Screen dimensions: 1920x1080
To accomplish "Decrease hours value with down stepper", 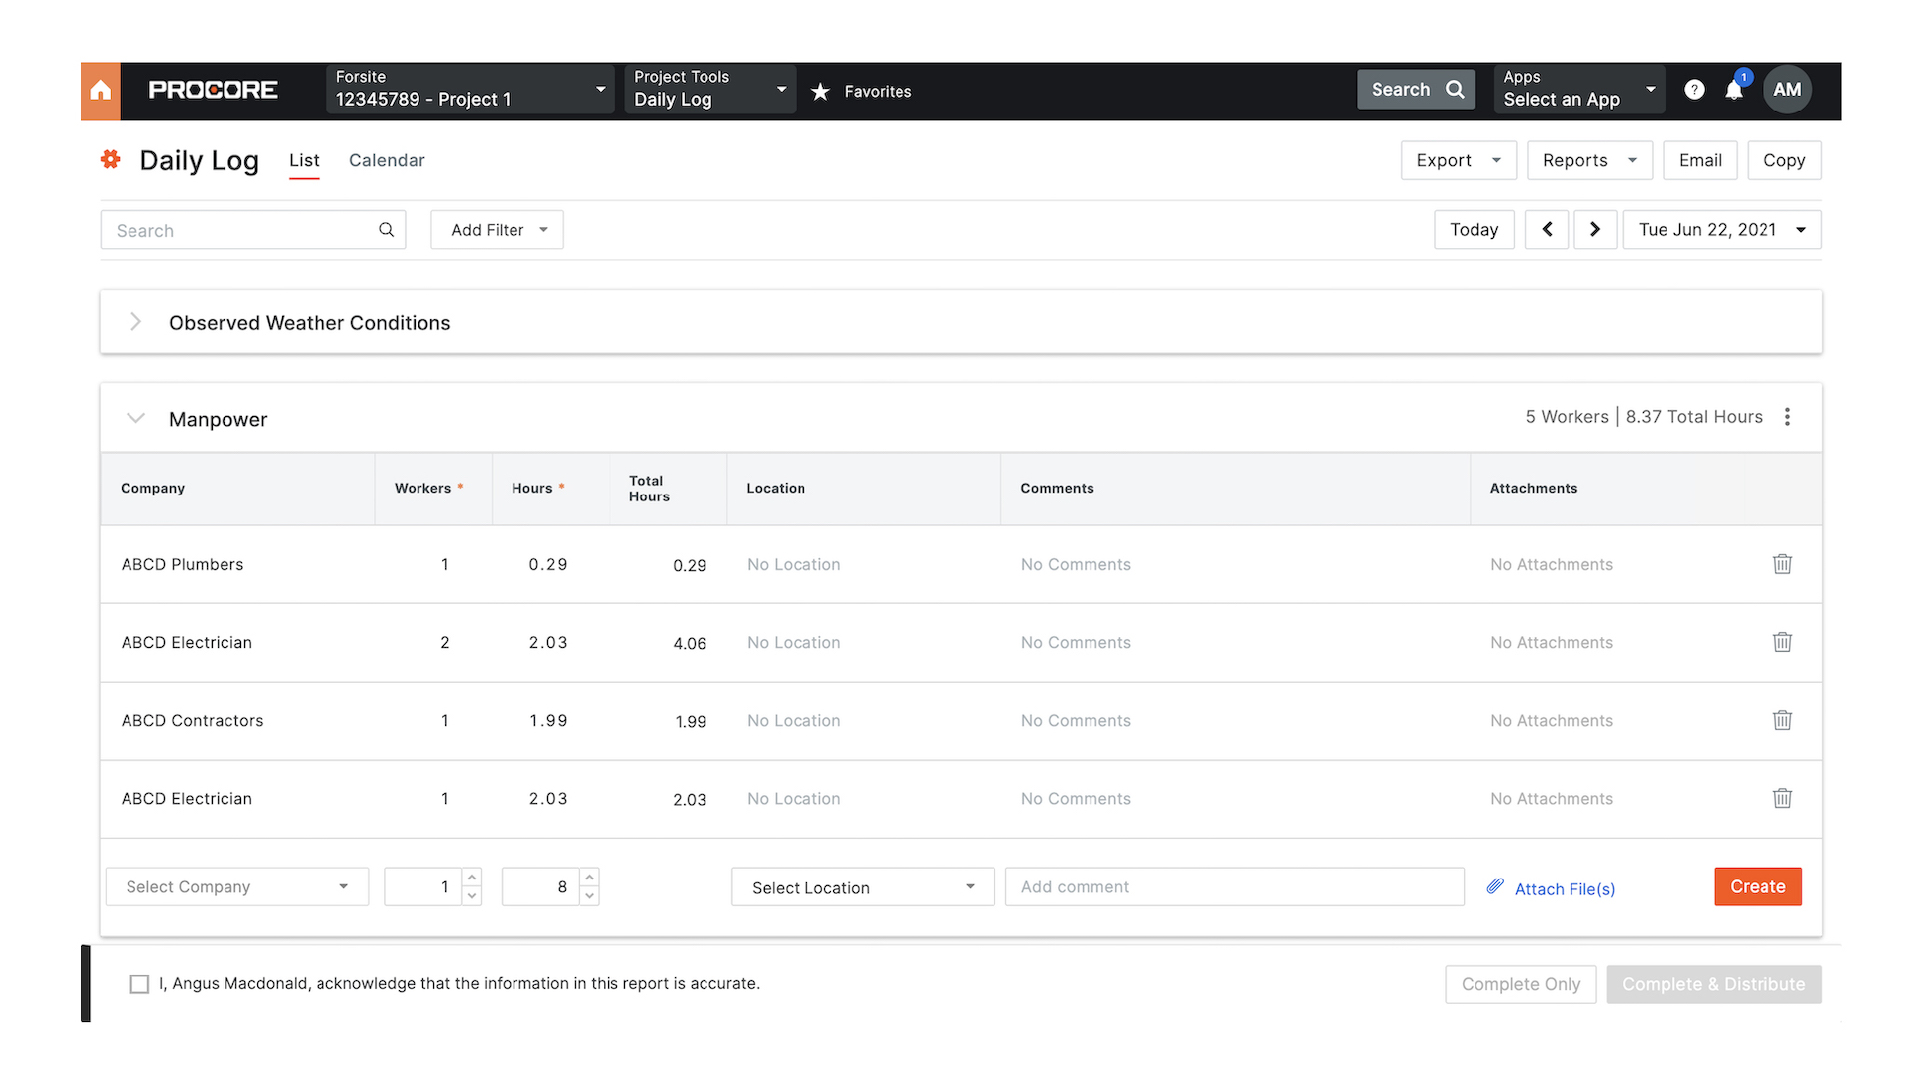I will coord(590,896).
